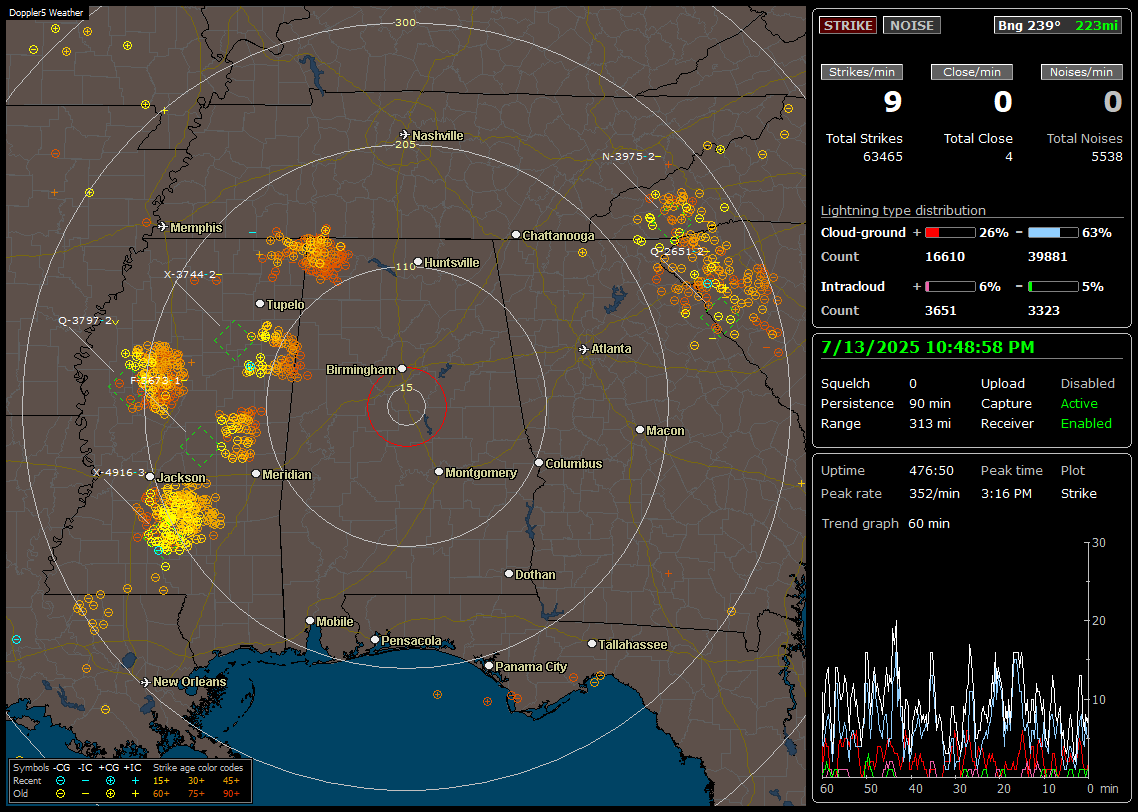Click storm cell label F-5673-1
Image resolution: width=1138 pixels, height=812 pixels.
tap(155, 380)
